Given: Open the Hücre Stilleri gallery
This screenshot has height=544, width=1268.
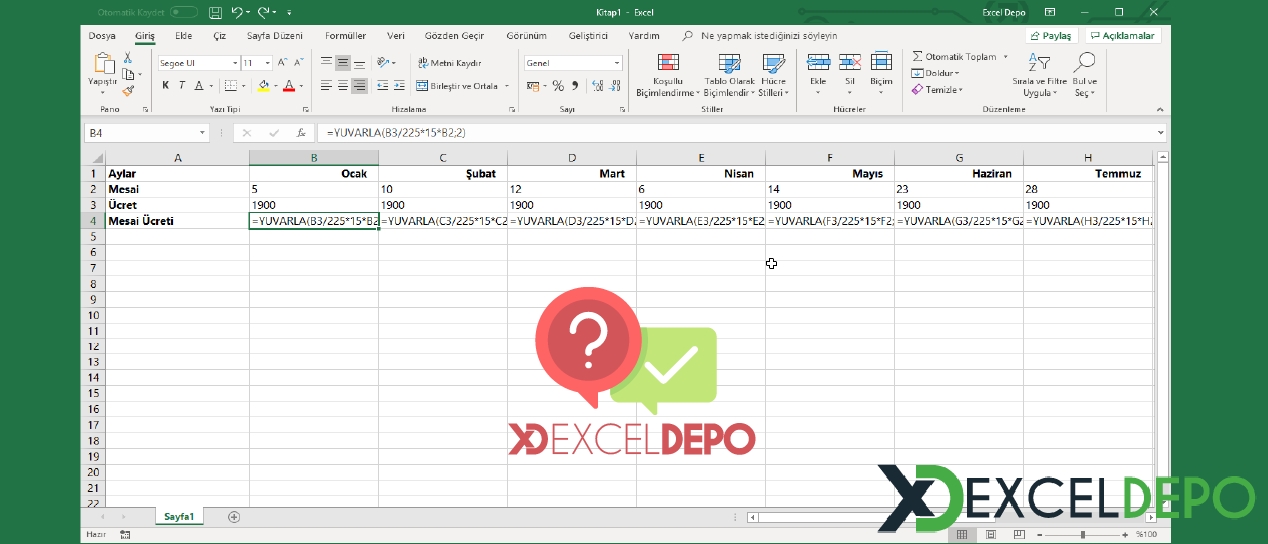Looking at the screenshot, I should tap(773, 75).
